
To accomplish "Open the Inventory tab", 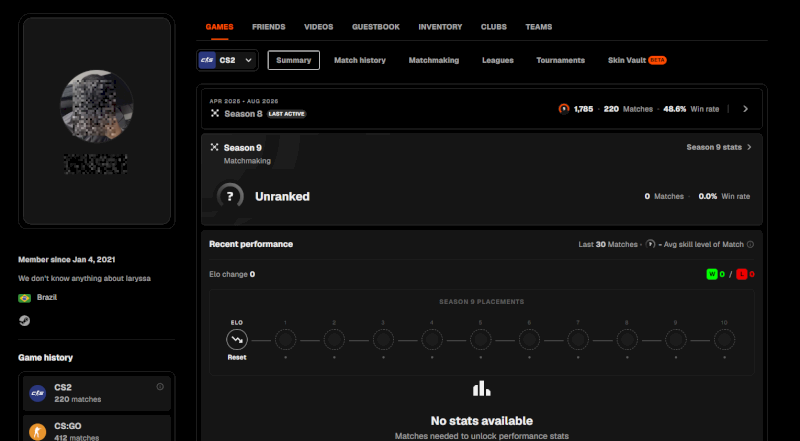I will (x=440, y=27).
